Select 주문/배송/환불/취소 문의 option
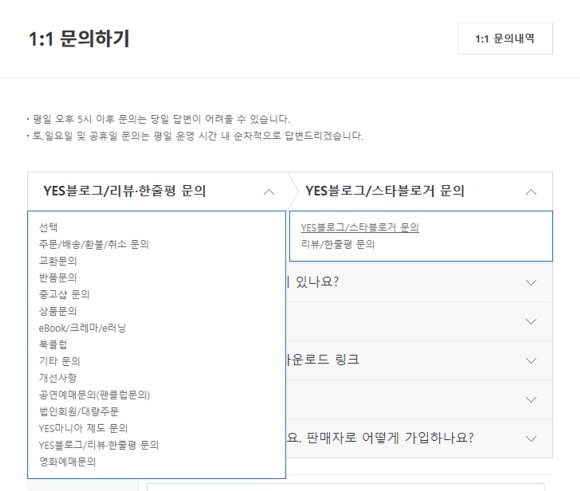Image resolution: width=580 pixels, height=491 pixels. coord(94,244)
